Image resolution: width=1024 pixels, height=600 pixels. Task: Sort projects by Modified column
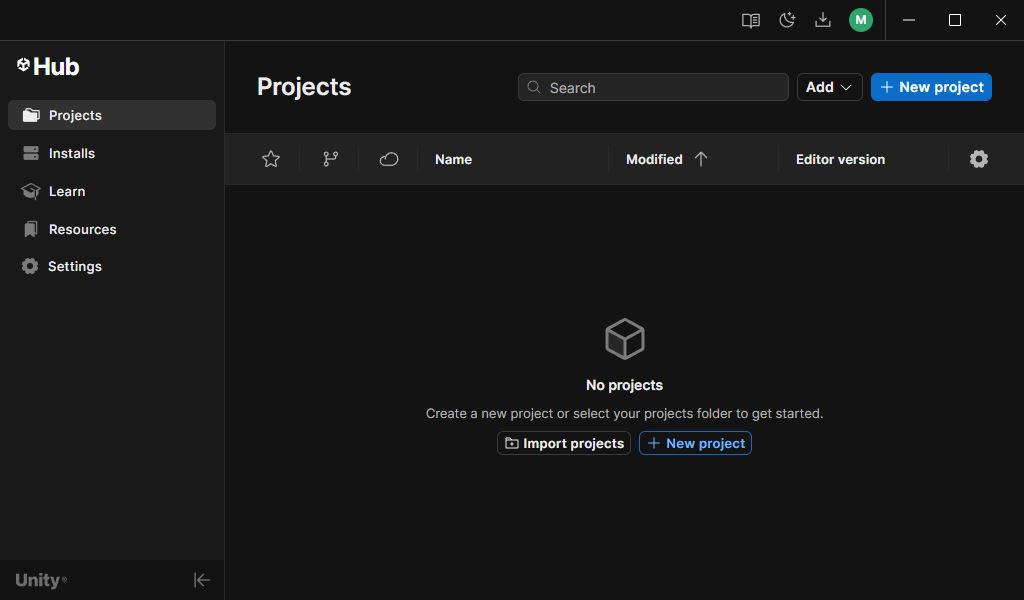click(654, 159)
